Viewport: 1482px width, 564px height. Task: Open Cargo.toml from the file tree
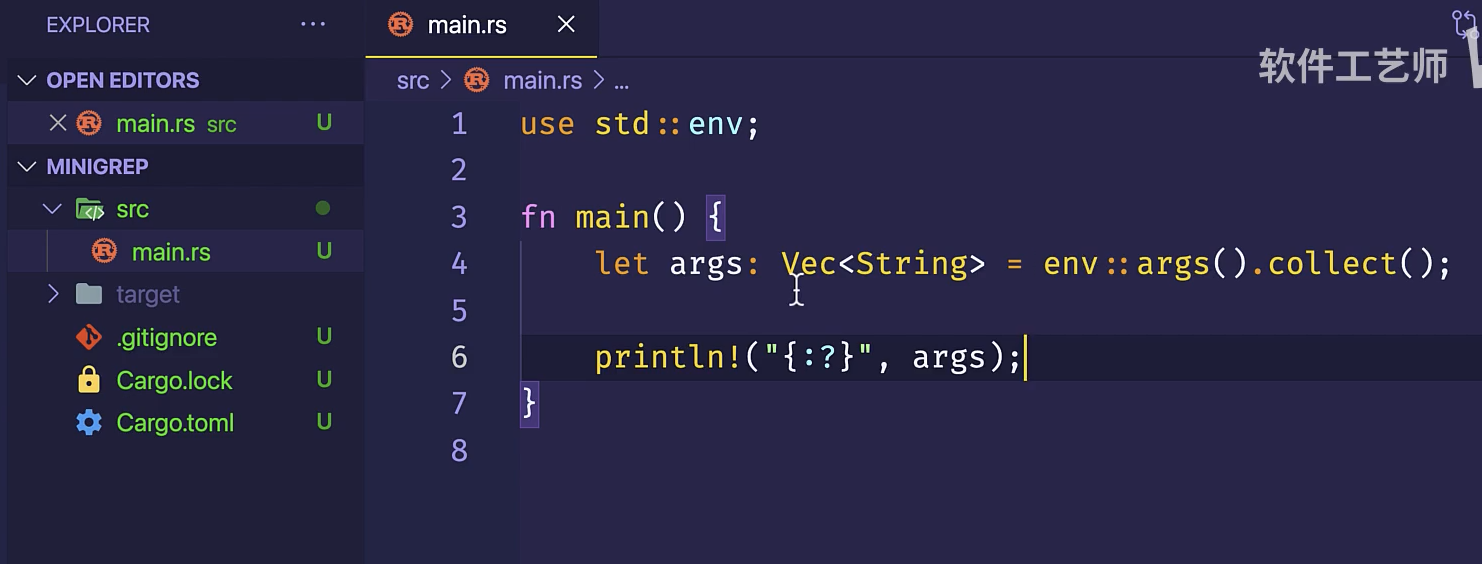tap(175, 423)
